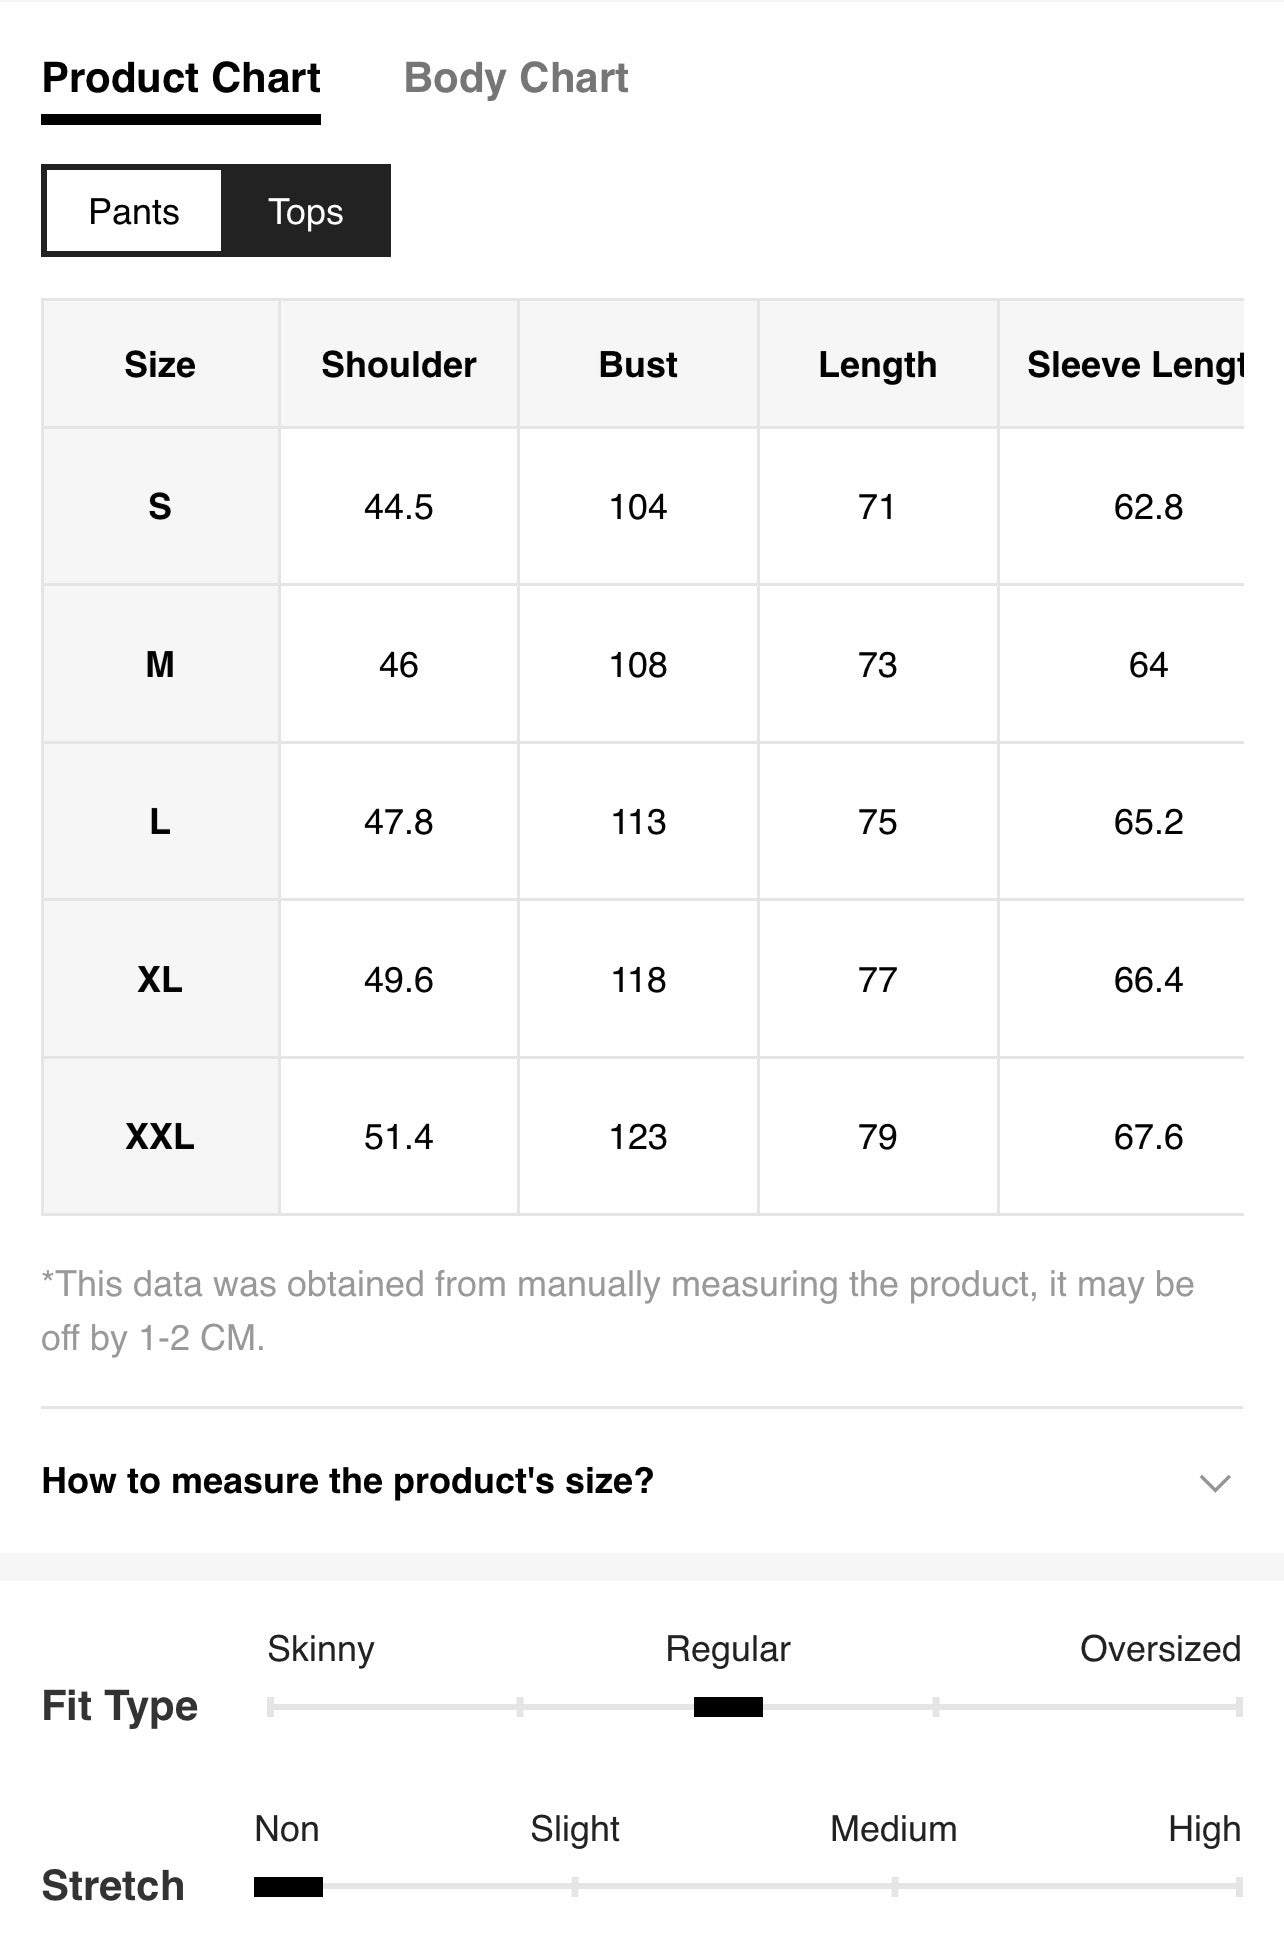Select the L size row label
The height and width of the screenshot is (1939, 1284).
tap(160, 821)
